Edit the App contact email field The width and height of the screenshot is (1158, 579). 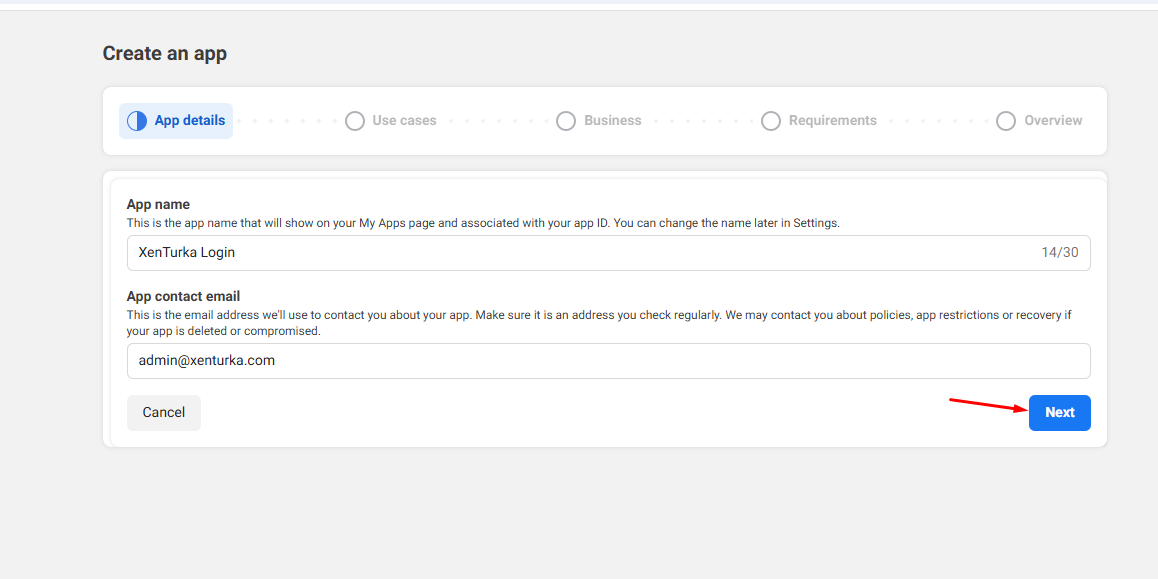[609, 361]
